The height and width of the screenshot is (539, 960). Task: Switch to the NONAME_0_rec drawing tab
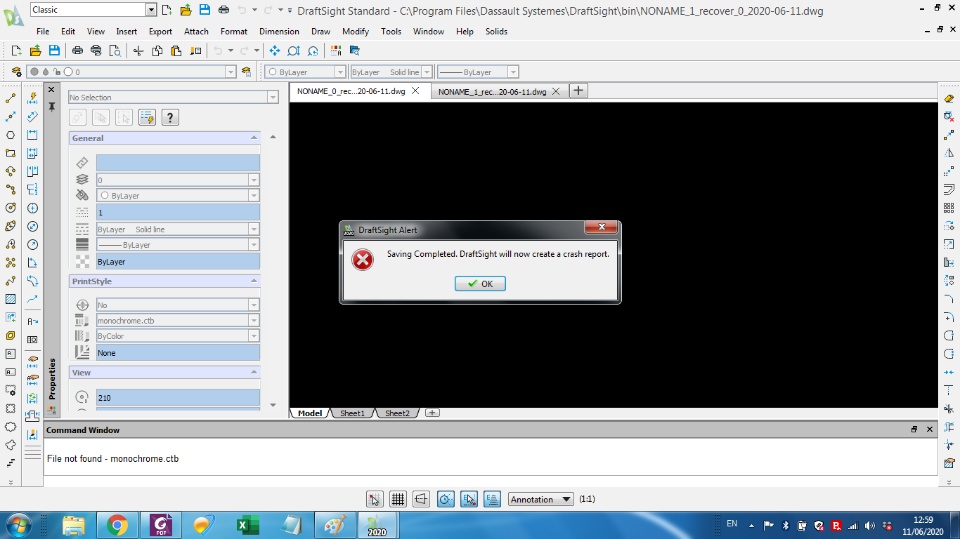coord(351,91)
